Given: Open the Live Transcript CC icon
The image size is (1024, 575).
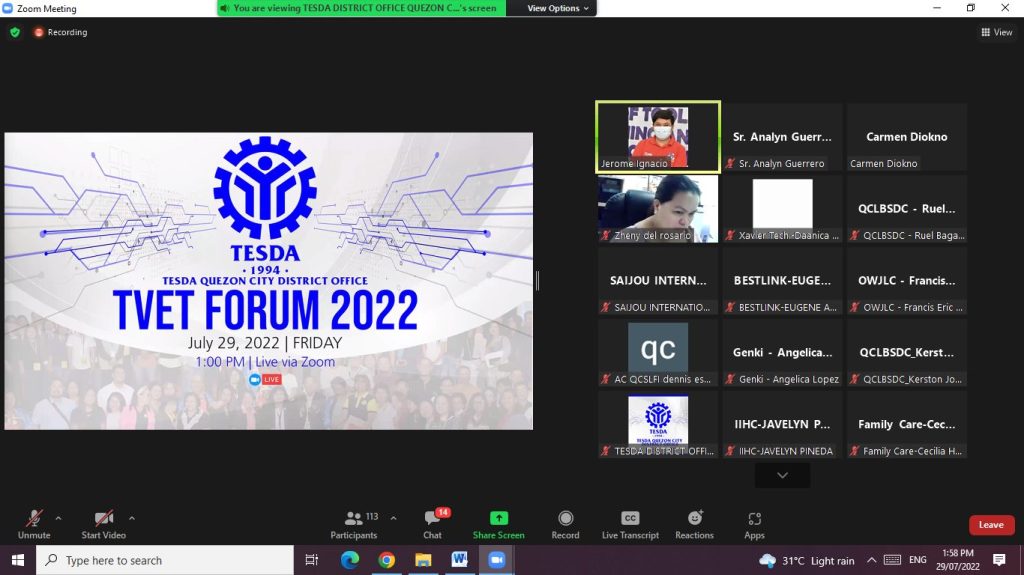Looking at the screenshot, I should [x=630, y=518].
